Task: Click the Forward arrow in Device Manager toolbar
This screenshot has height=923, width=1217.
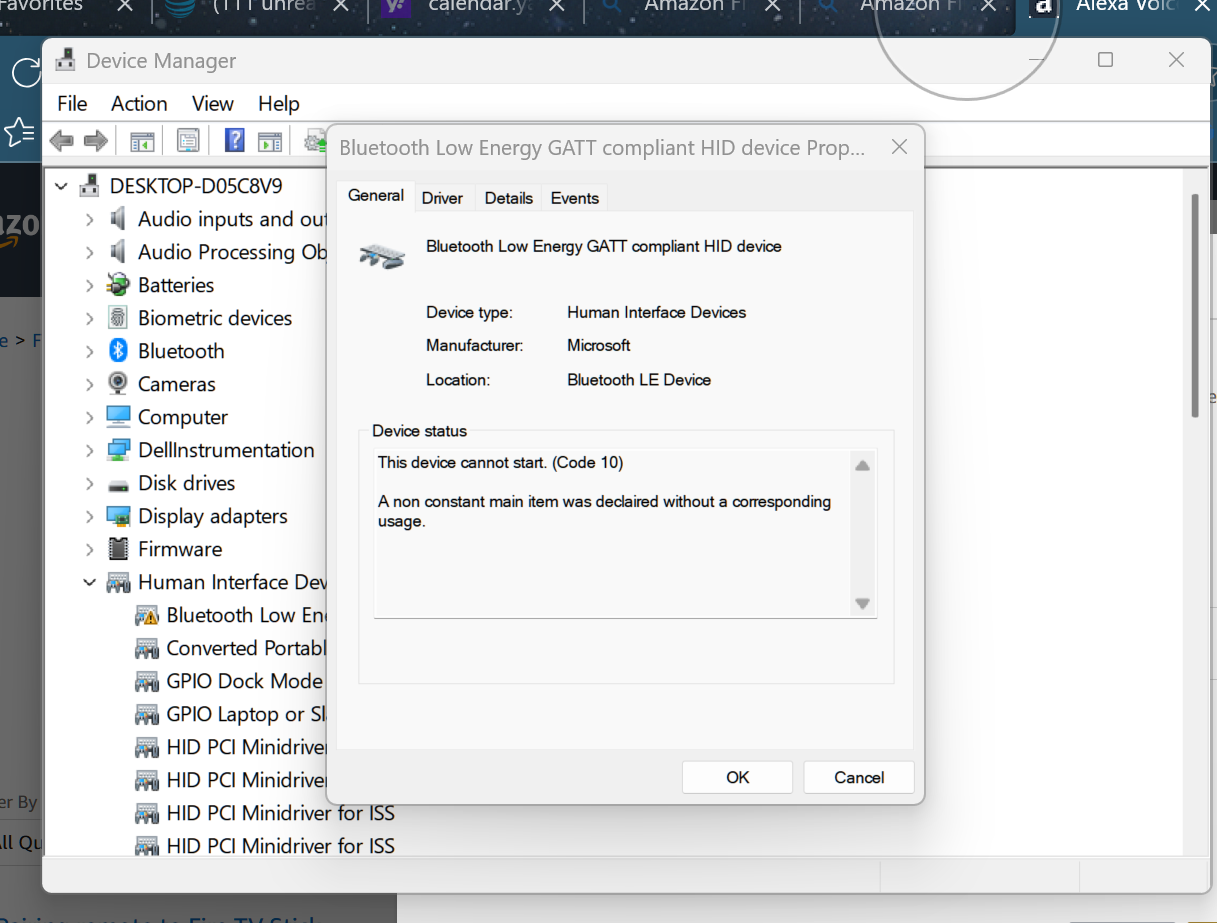Action: click(96, 141)
